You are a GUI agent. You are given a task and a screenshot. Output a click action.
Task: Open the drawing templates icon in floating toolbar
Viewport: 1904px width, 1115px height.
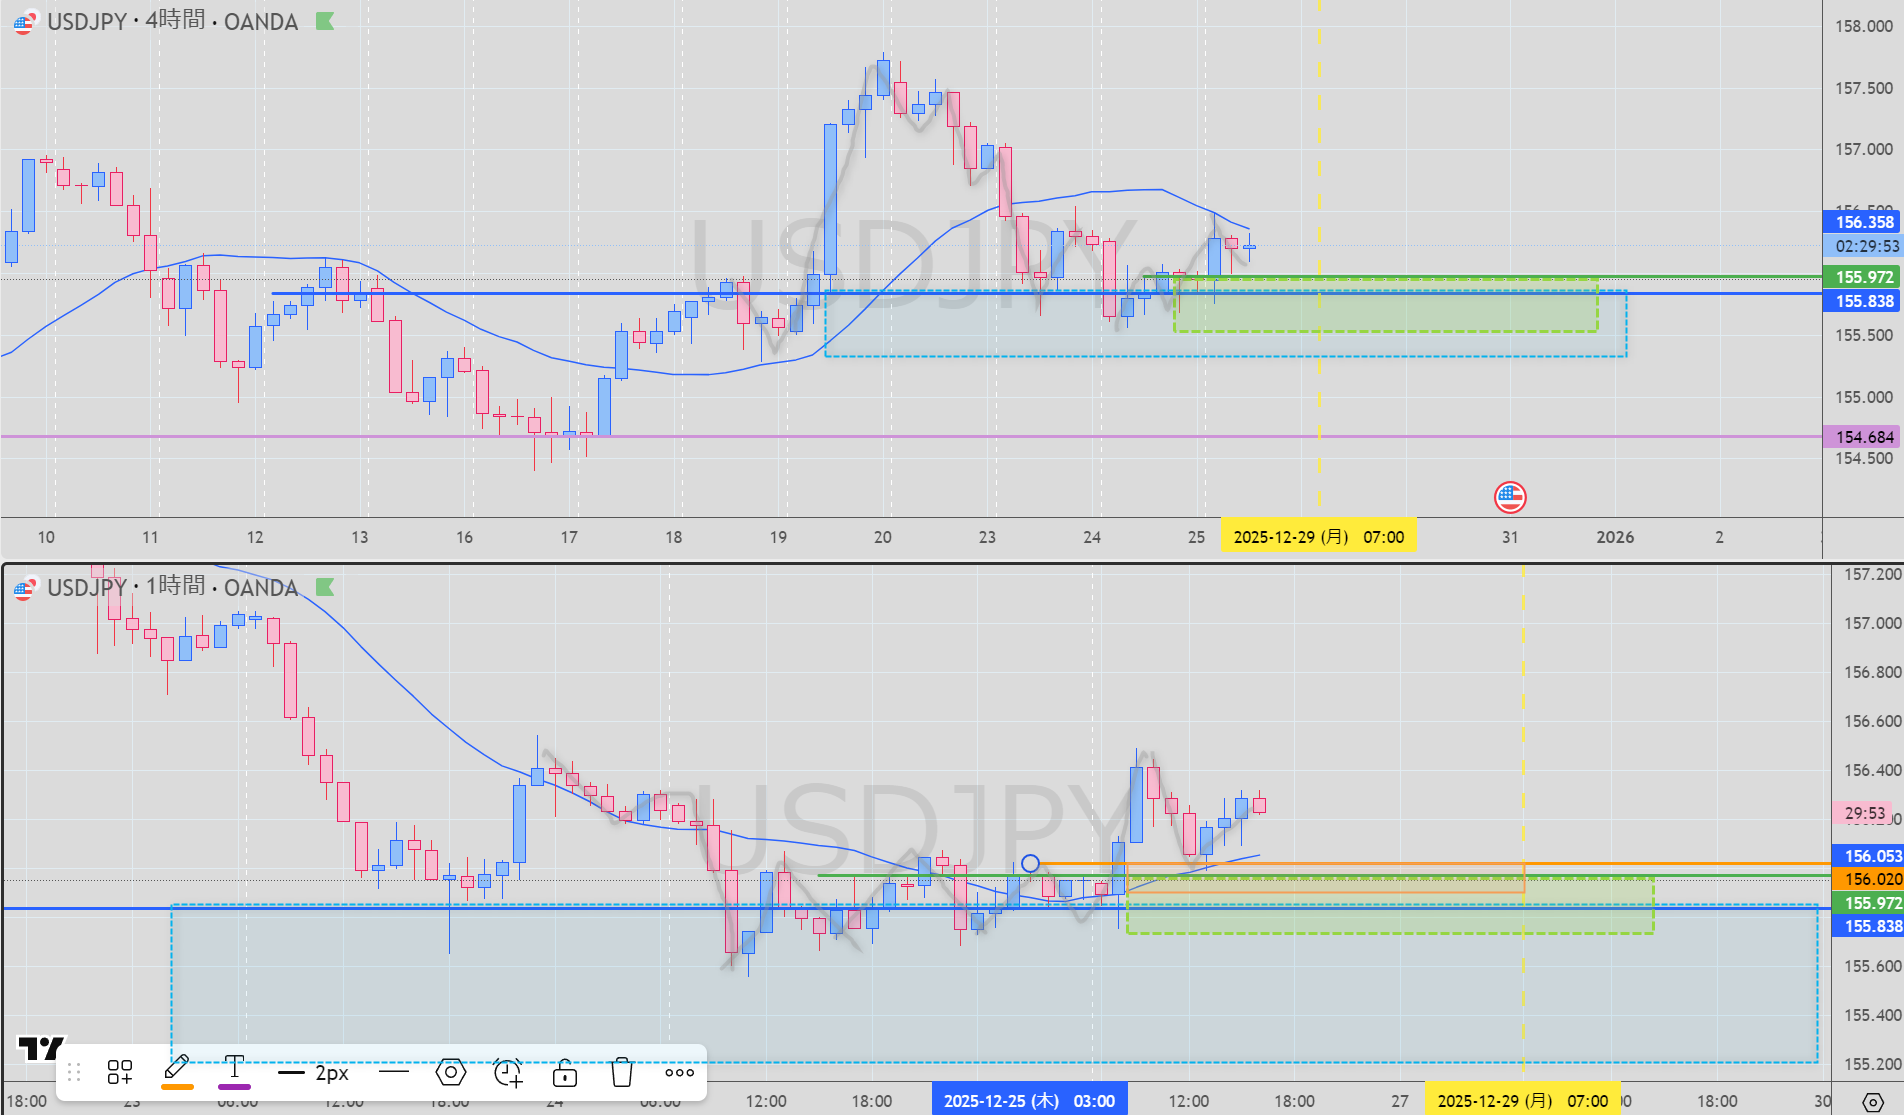(x=120, y=1072)
